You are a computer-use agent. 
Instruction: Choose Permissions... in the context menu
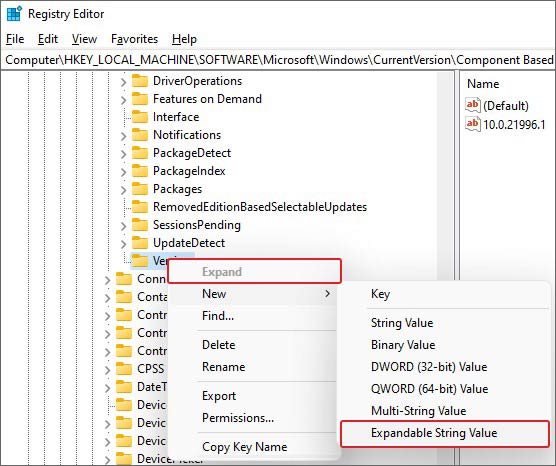[x=253, y=418]
